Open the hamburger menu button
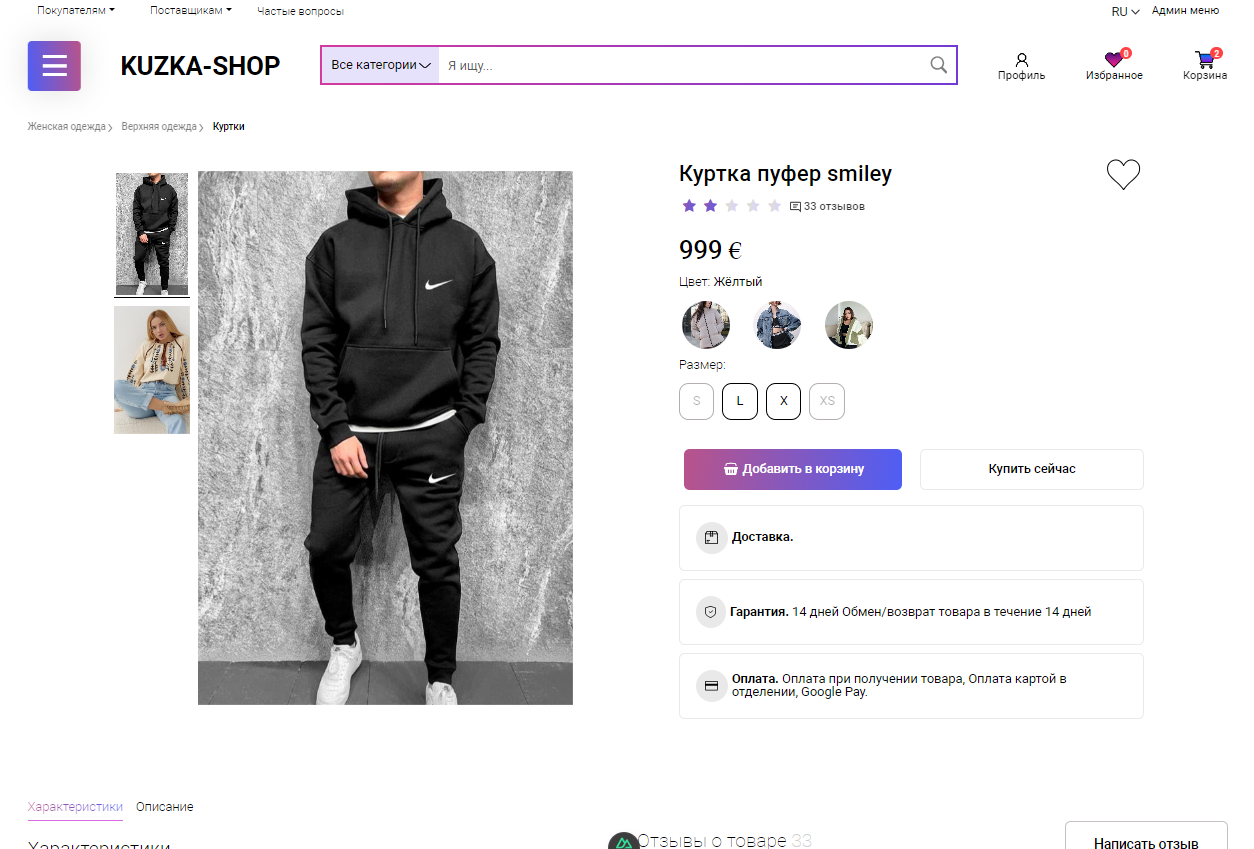Image resolution: width=1254 pixels, height=849 pixels. click(54, 66)
